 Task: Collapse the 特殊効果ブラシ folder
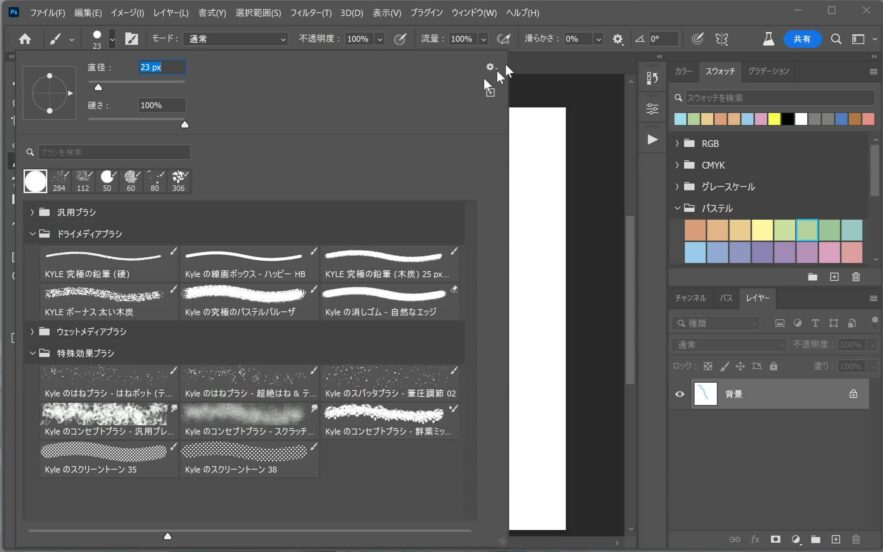(x=32, y=353)
